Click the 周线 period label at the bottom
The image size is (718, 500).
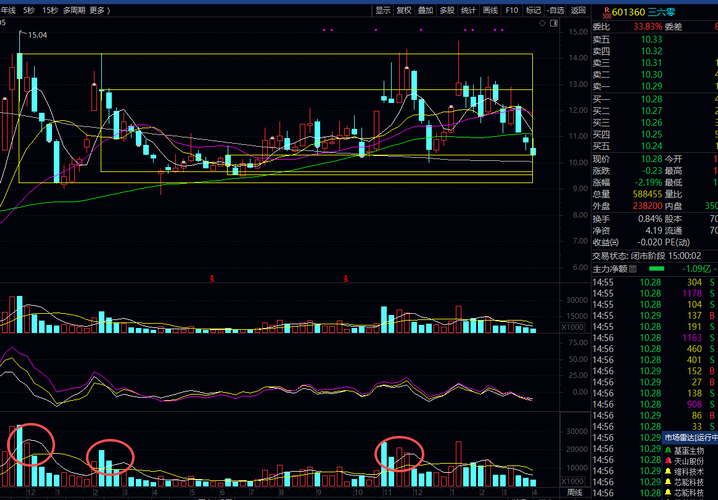tap(574, 493)
